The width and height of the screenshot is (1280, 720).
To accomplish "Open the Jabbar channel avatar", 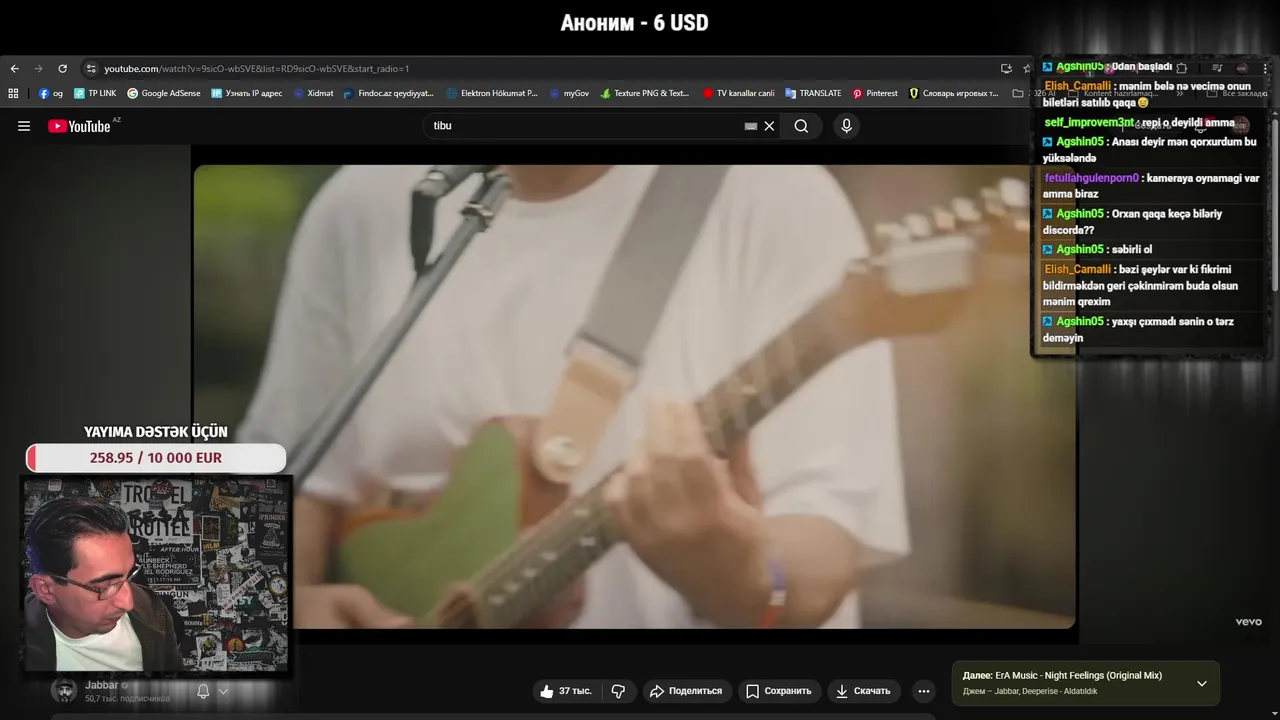I will point(64,691).
